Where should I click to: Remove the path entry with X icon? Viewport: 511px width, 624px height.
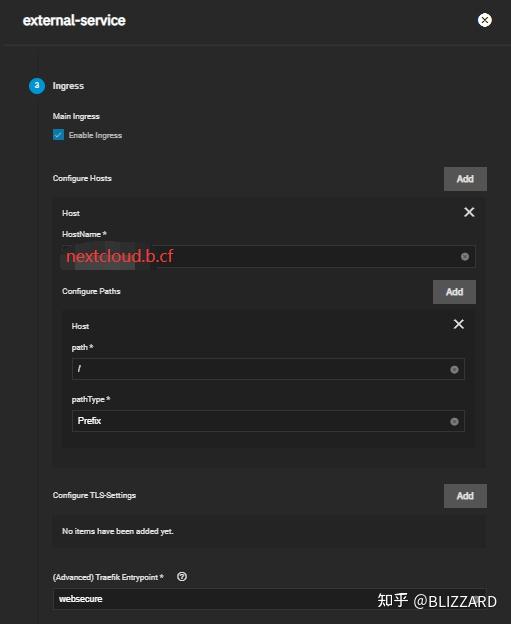coord(458,324)
